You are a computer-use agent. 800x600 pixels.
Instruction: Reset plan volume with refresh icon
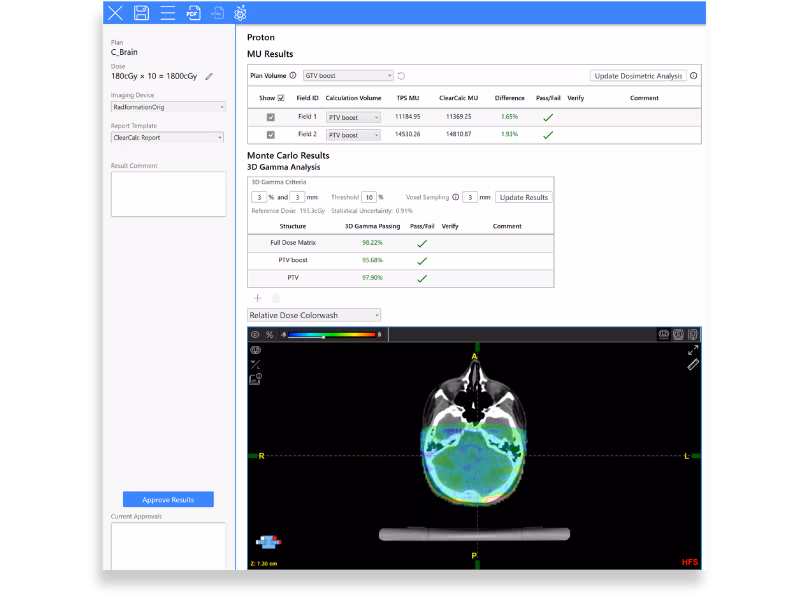(x=402, y=76)
